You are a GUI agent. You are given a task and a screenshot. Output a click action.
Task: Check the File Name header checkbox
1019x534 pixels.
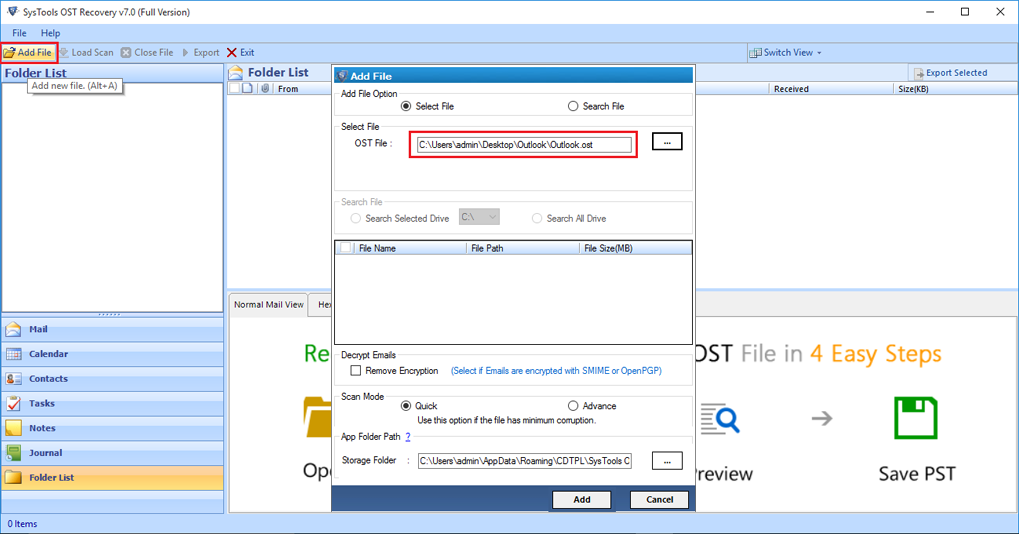click(346, 248)
